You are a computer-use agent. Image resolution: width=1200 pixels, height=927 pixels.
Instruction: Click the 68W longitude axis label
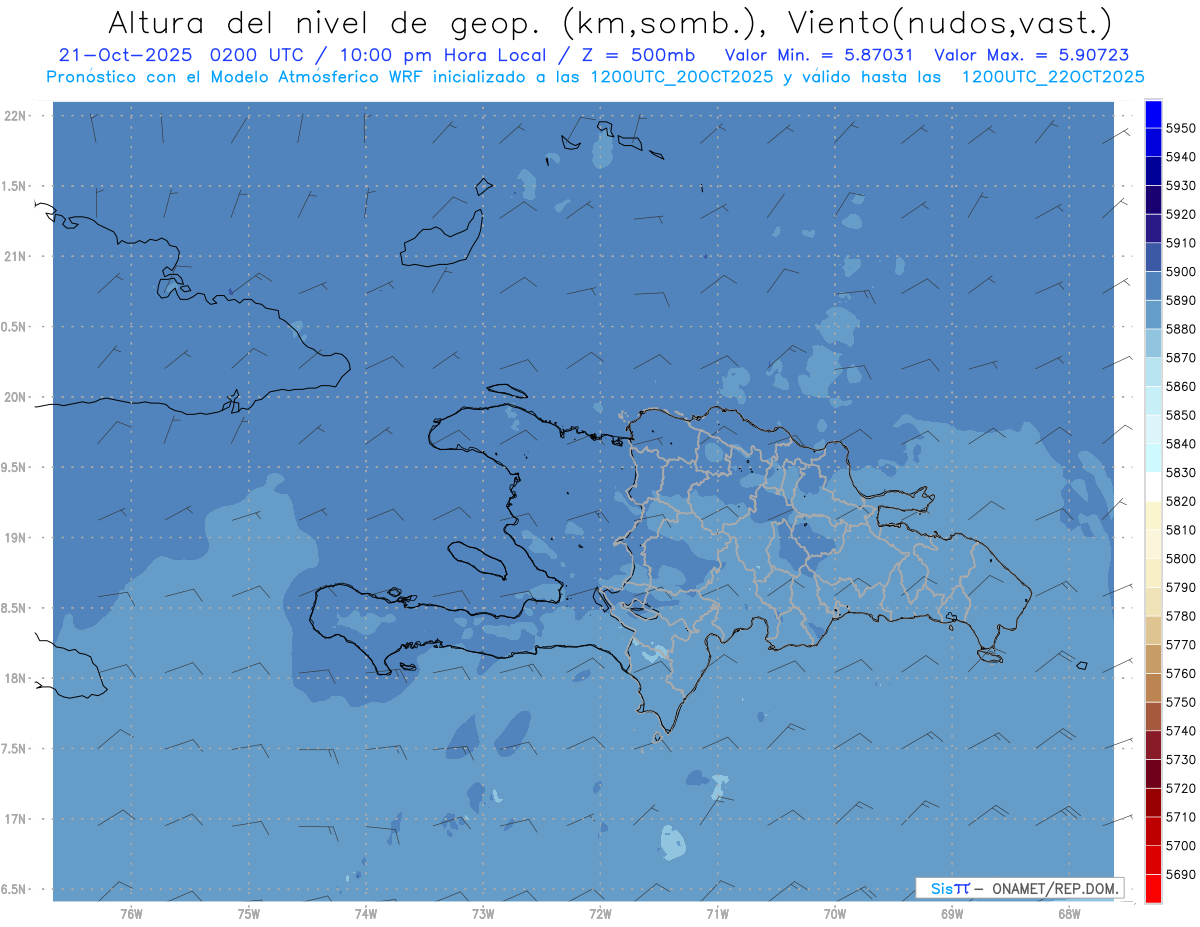pos(1068,913)
